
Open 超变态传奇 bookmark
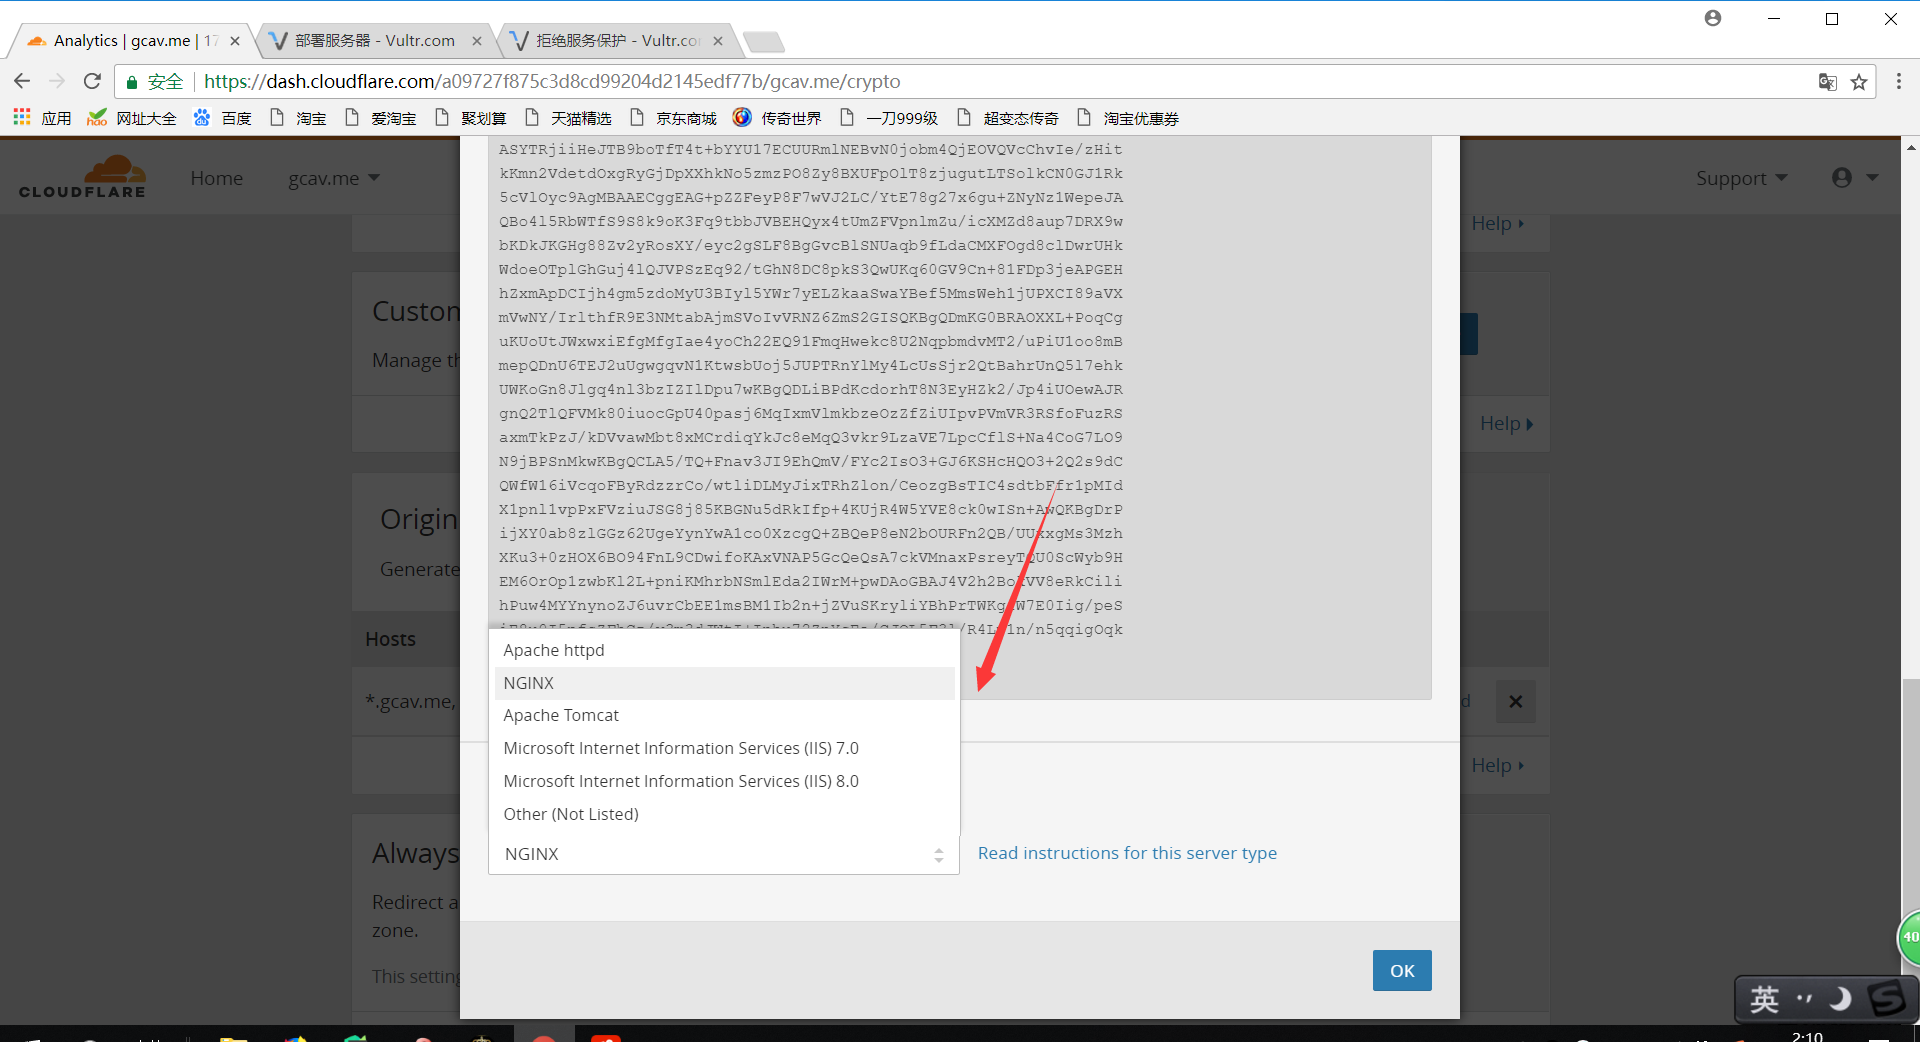pyautogui.click(x=1008, y=118)
